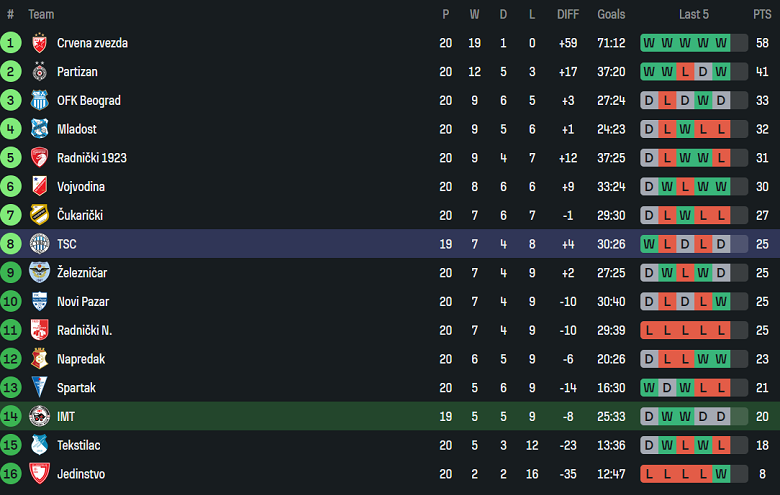Click the OFK Beograd team logo
Image resolution: width=780 pixels, height=495 pixels.
39,101
